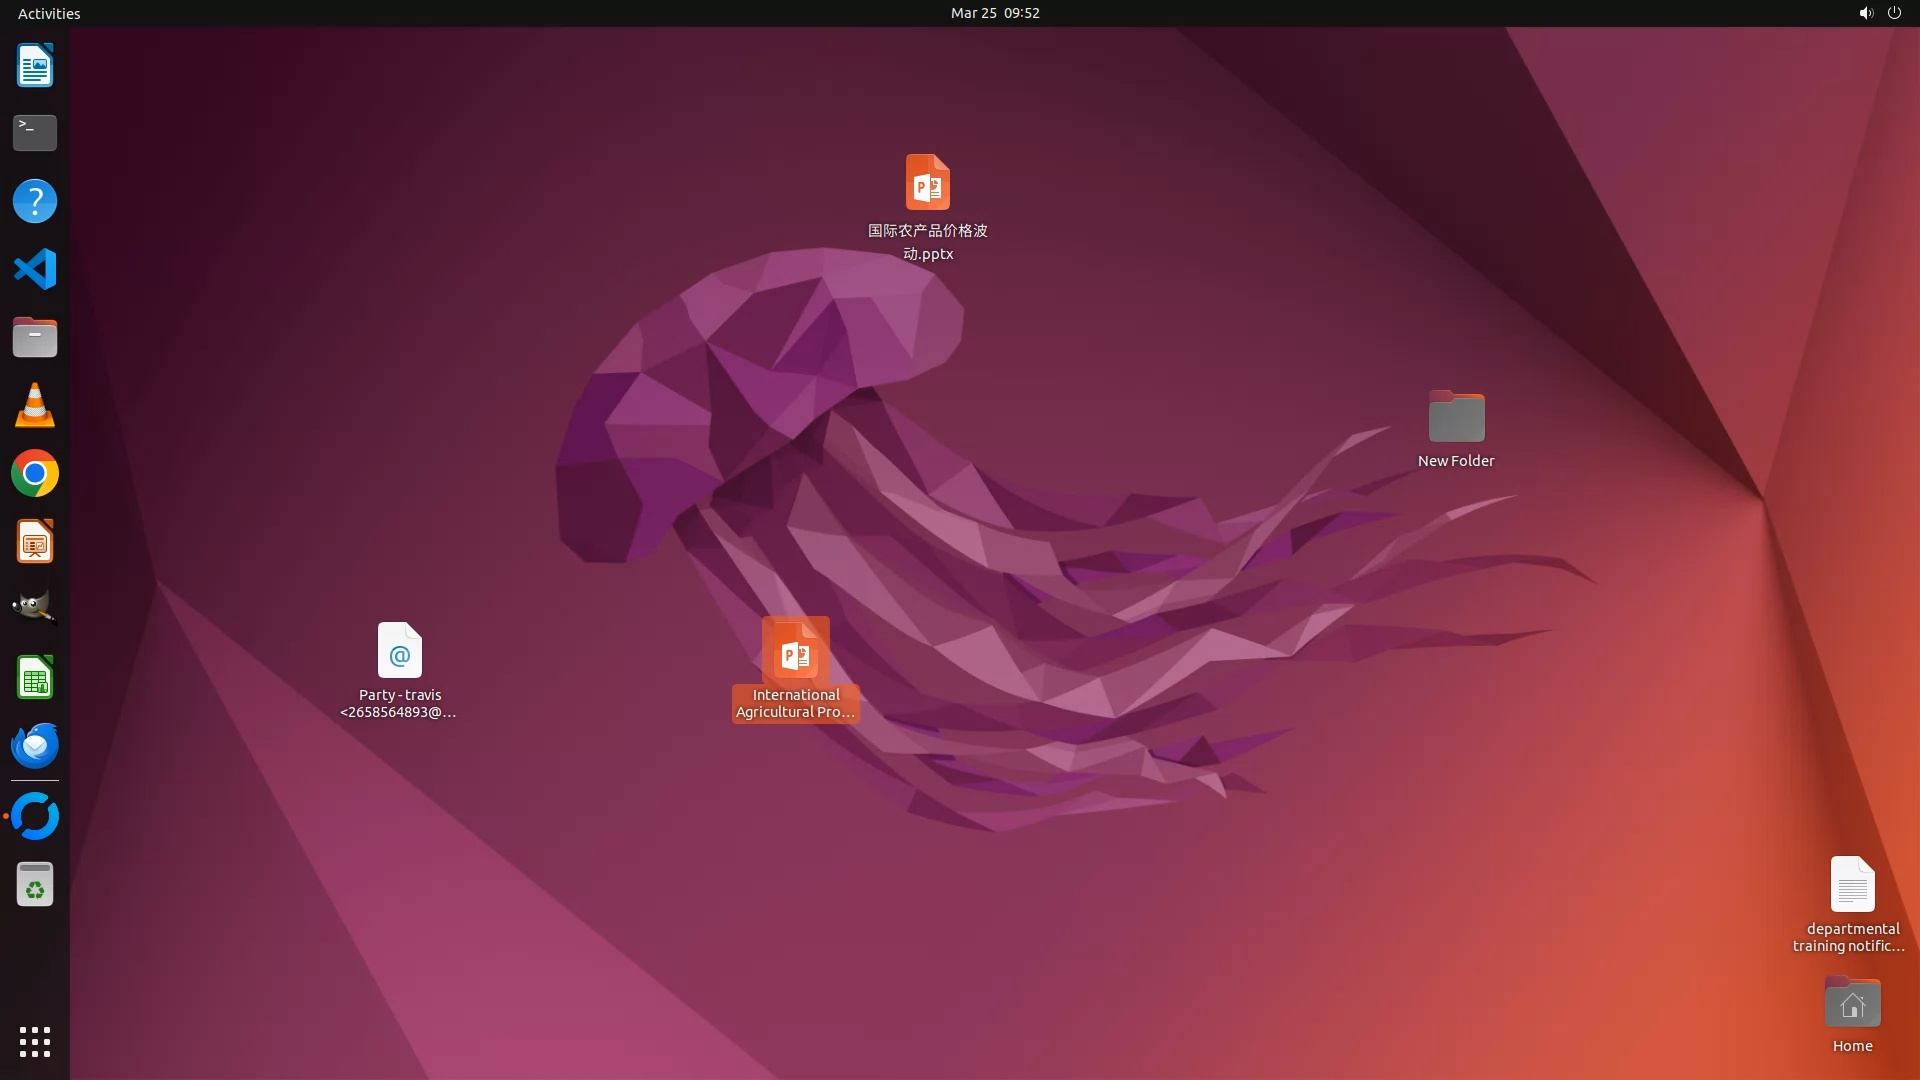
Task: Launch LibreOffice Calc spreadsheet
Action: coord(35,678)
